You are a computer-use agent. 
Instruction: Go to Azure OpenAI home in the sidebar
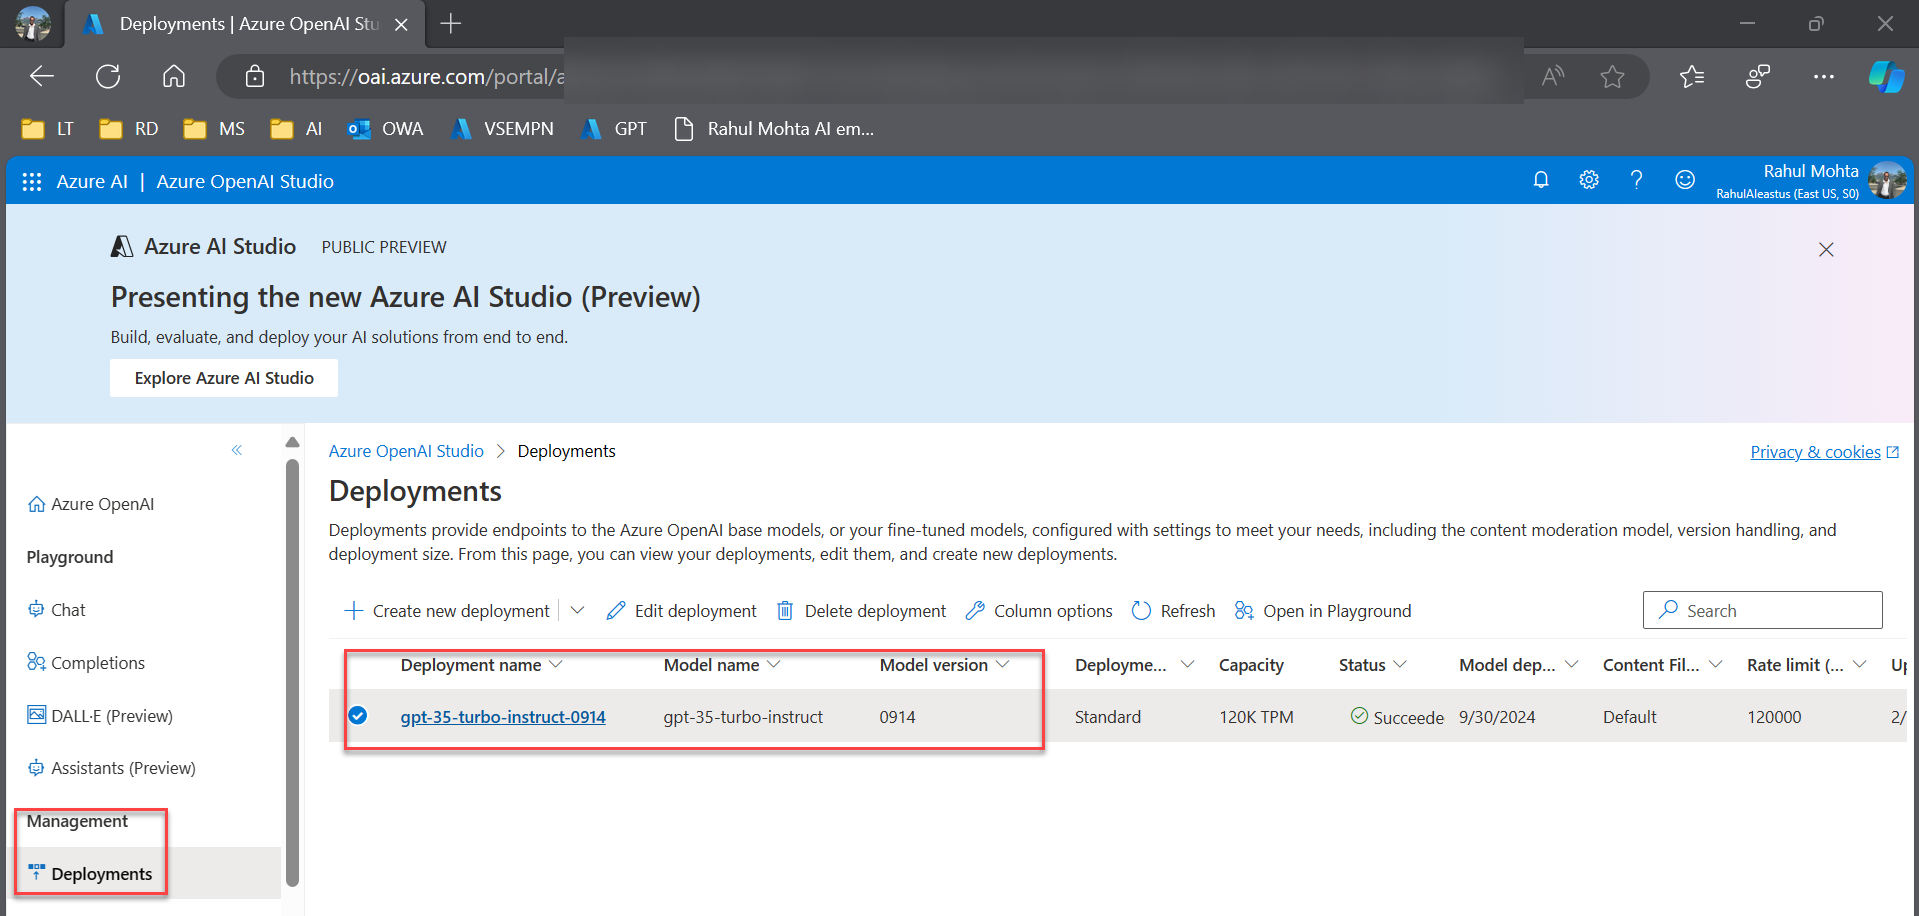click(91, 504)
